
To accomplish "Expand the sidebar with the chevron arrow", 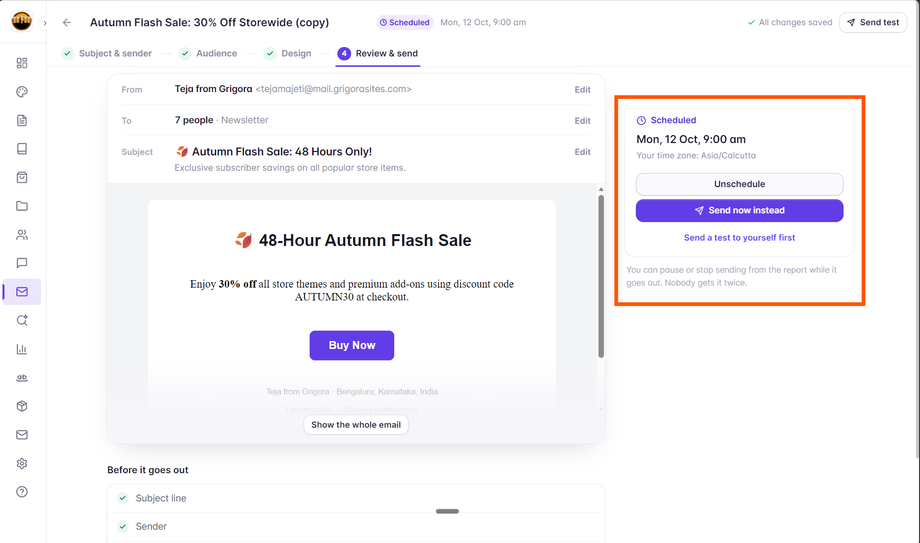I will click(x=45, y=23).
